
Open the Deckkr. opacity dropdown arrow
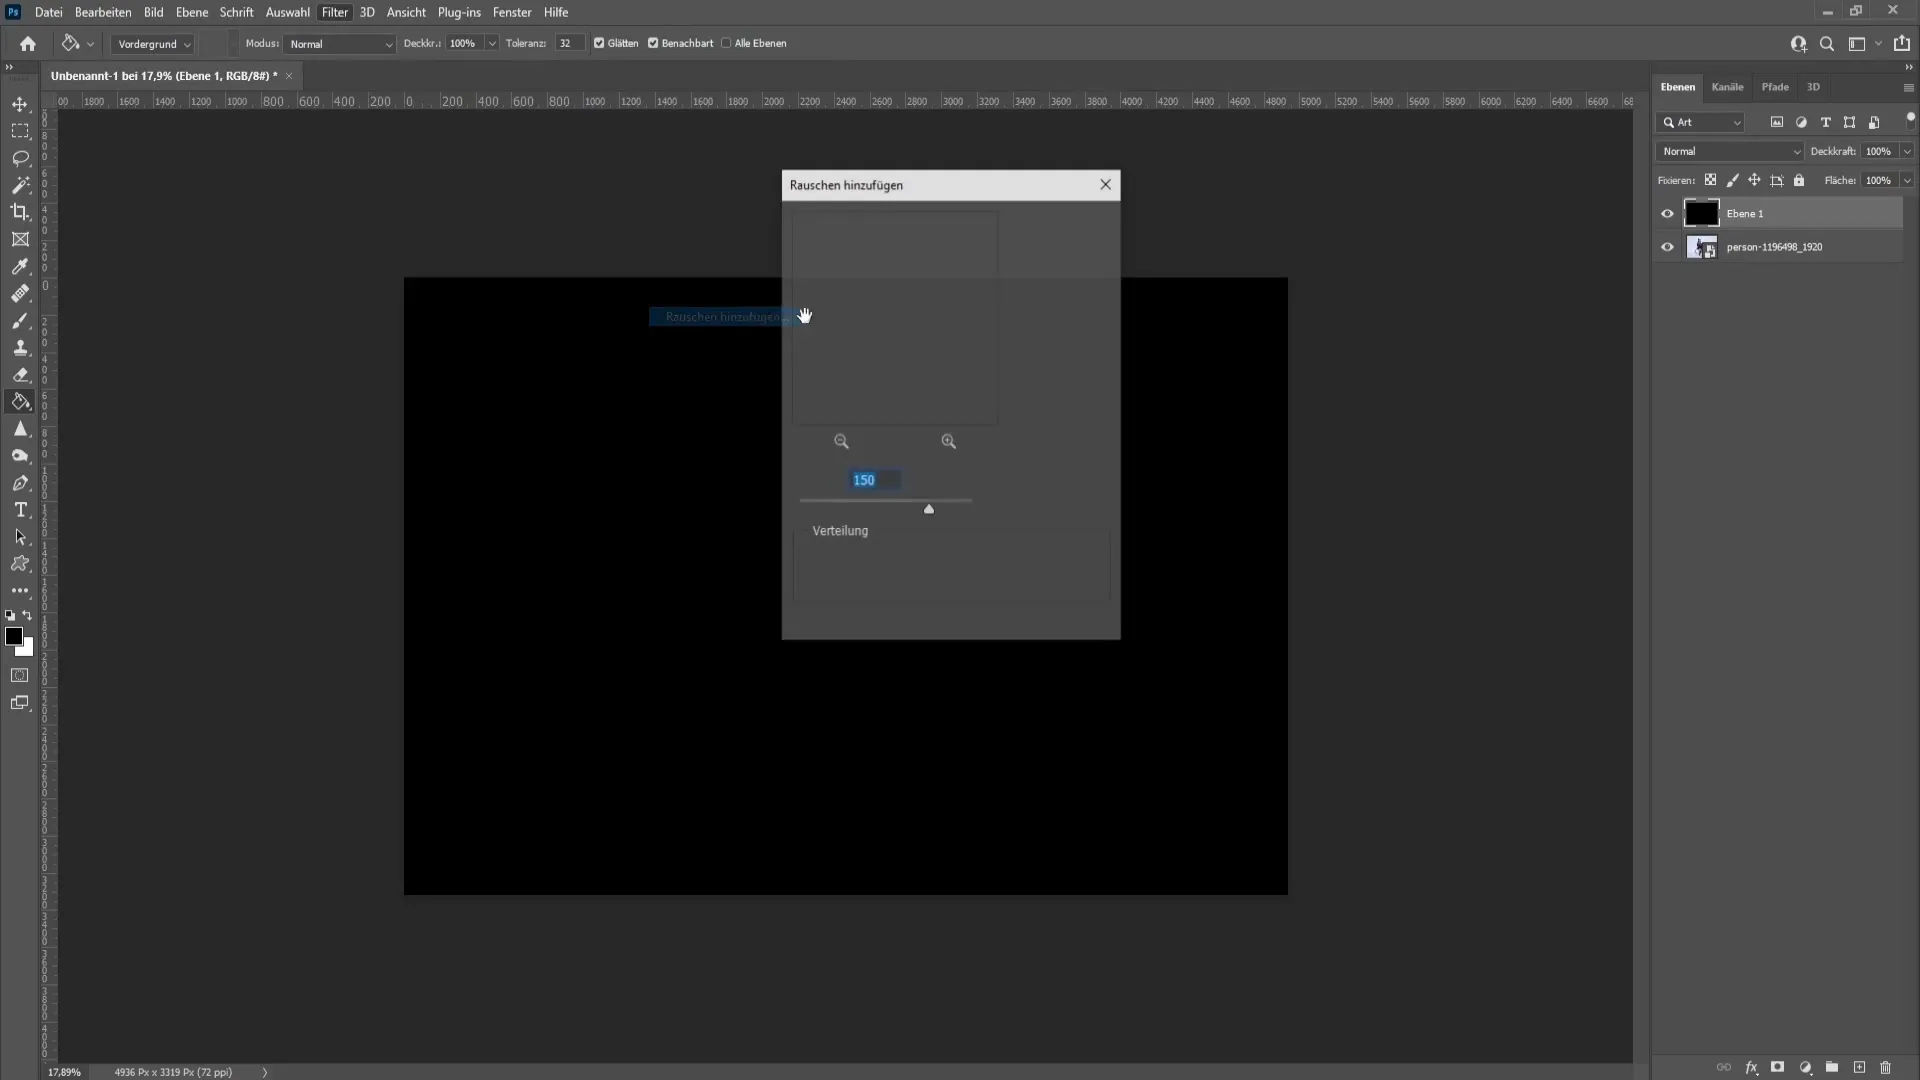[x=492, y=44]
